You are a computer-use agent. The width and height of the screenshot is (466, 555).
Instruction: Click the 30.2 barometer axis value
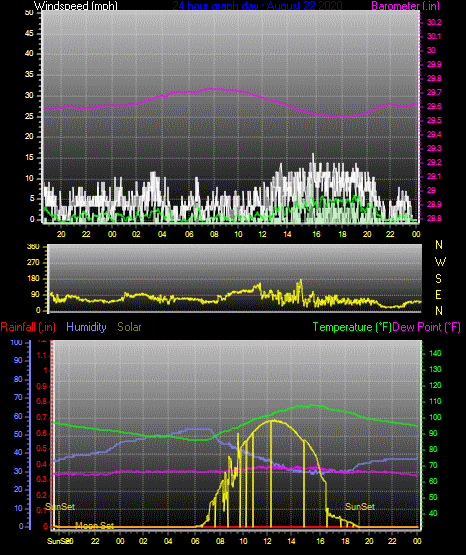pos(434,22)
